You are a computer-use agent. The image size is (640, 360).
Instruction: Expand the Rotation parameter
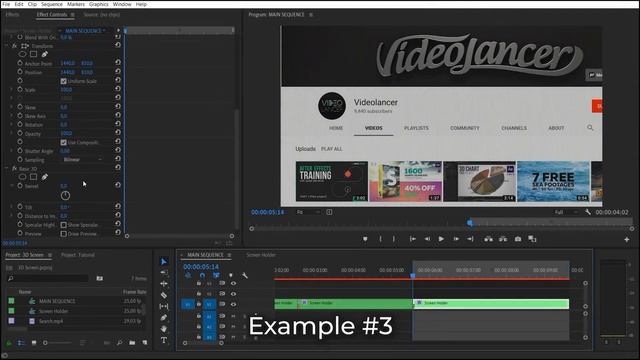(x=11, y=124)
